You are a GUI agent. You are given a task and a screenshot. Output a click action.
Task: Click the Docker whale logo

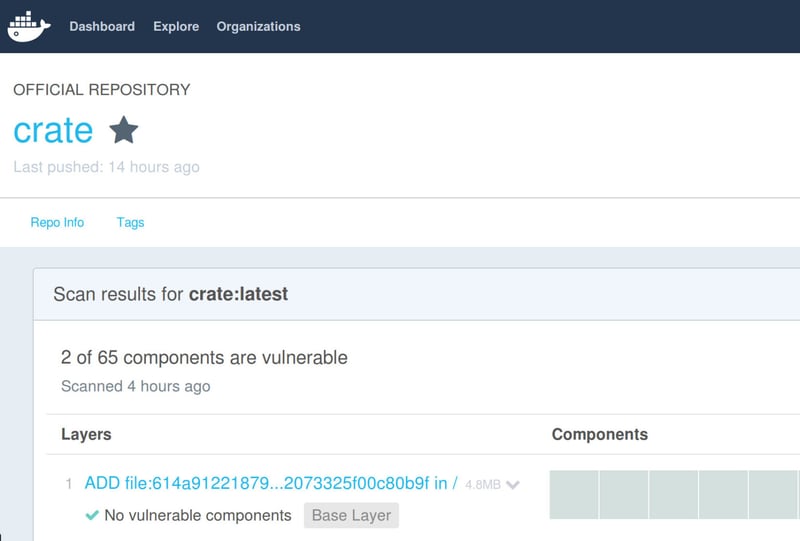pos(29,26)
